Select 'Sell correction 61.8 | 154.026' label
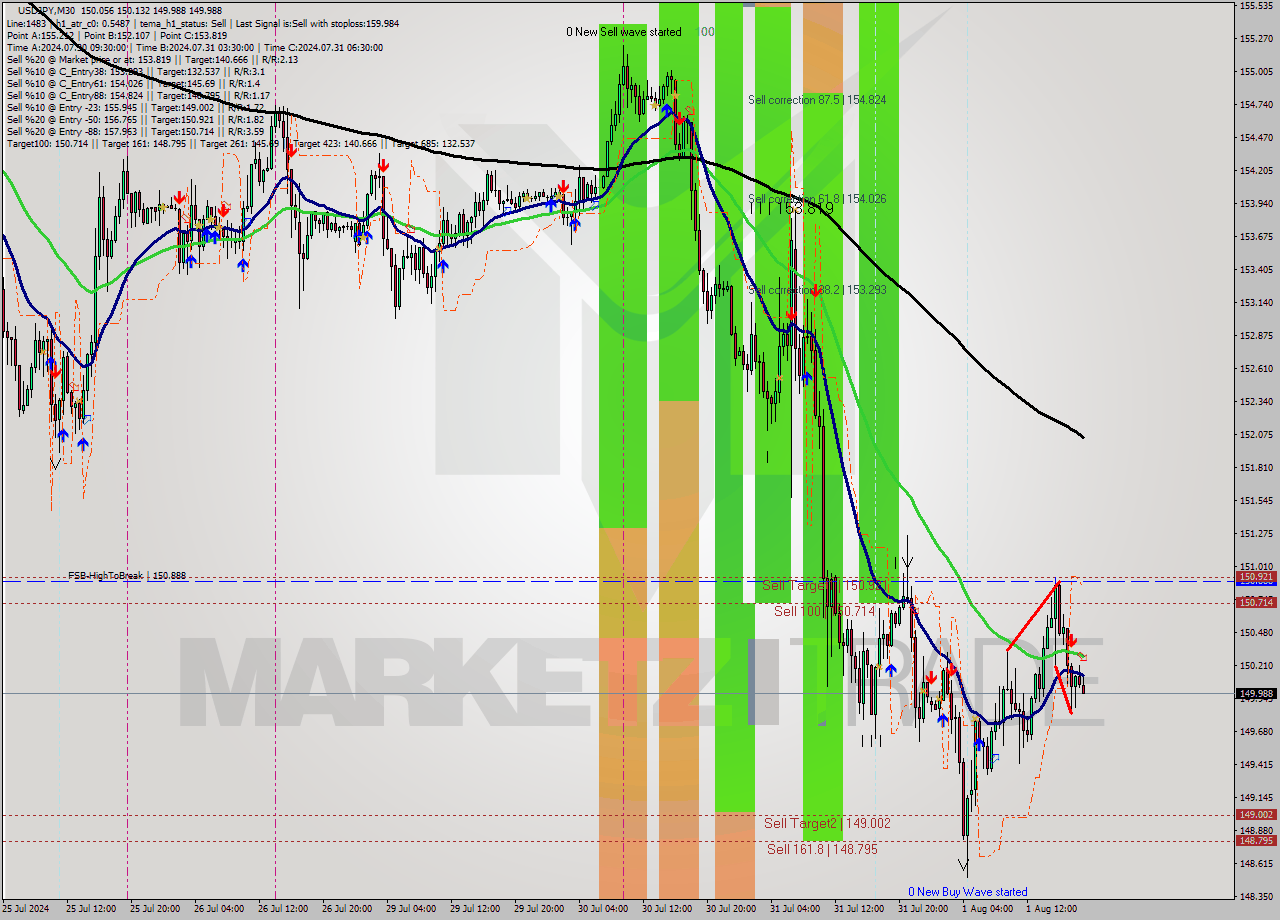 [x=817, y=199]
